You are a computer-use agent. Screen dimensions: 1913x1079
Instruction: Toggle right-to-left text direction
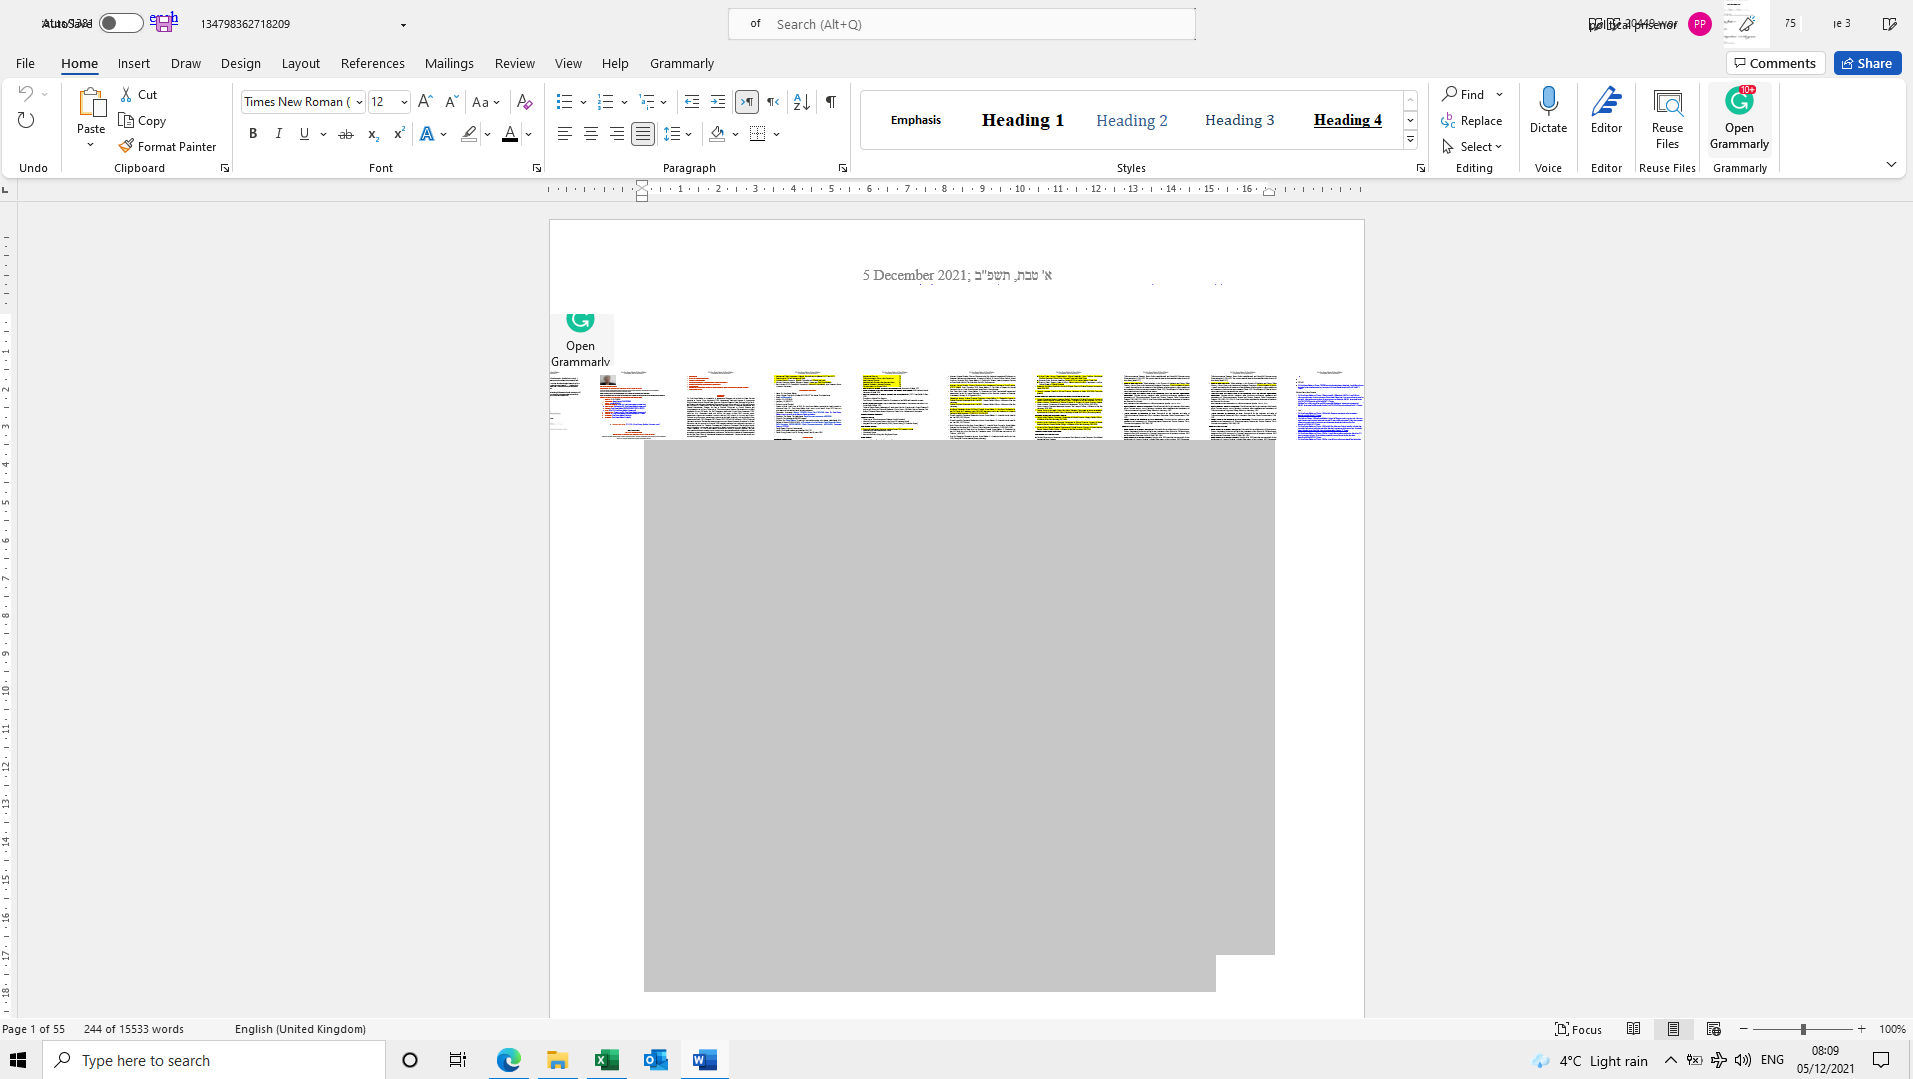click(773, 101)
